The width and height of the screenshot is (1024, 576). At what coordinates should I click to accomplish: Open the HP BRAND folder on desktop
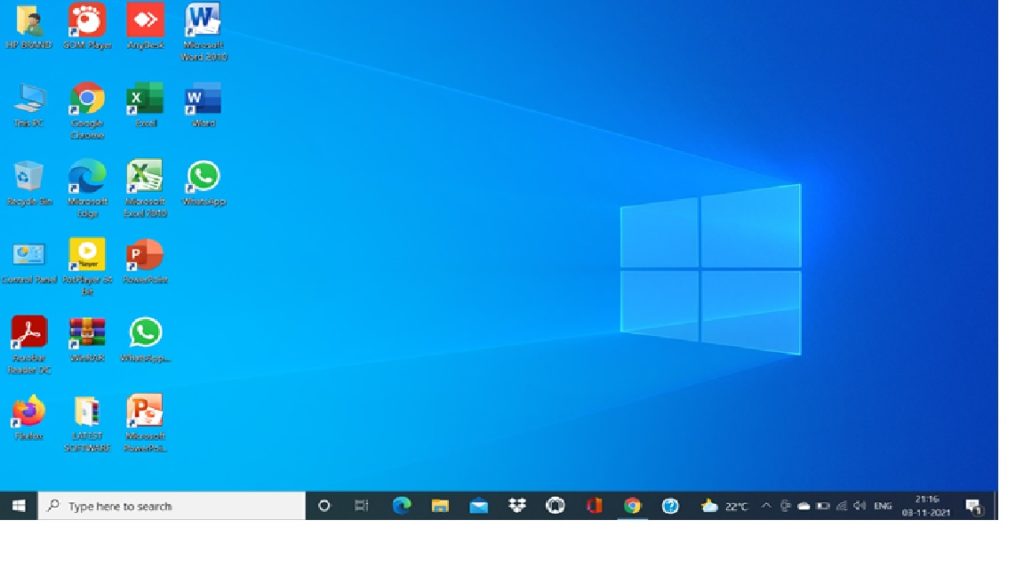click(29, 26)
